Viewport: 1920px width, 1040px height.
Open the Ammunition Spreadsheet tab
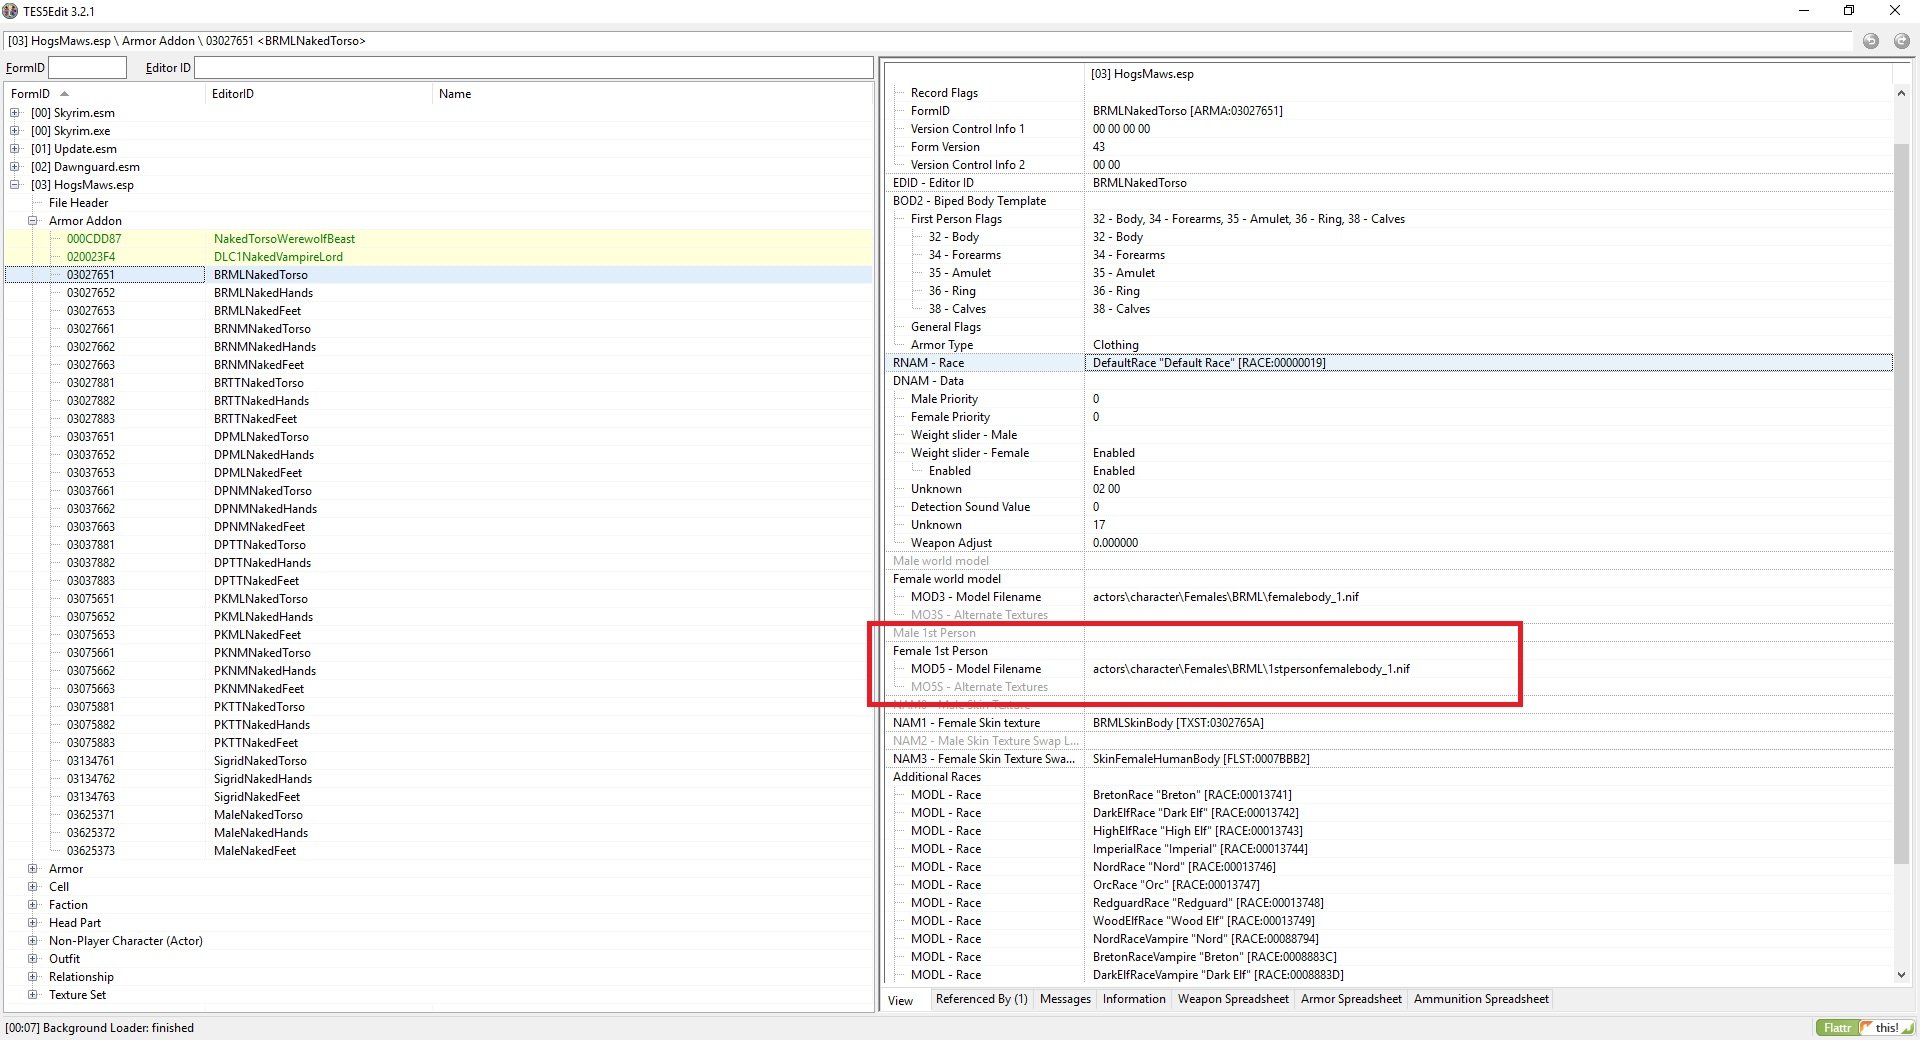pyautogui.click(x=1481, y=999)
